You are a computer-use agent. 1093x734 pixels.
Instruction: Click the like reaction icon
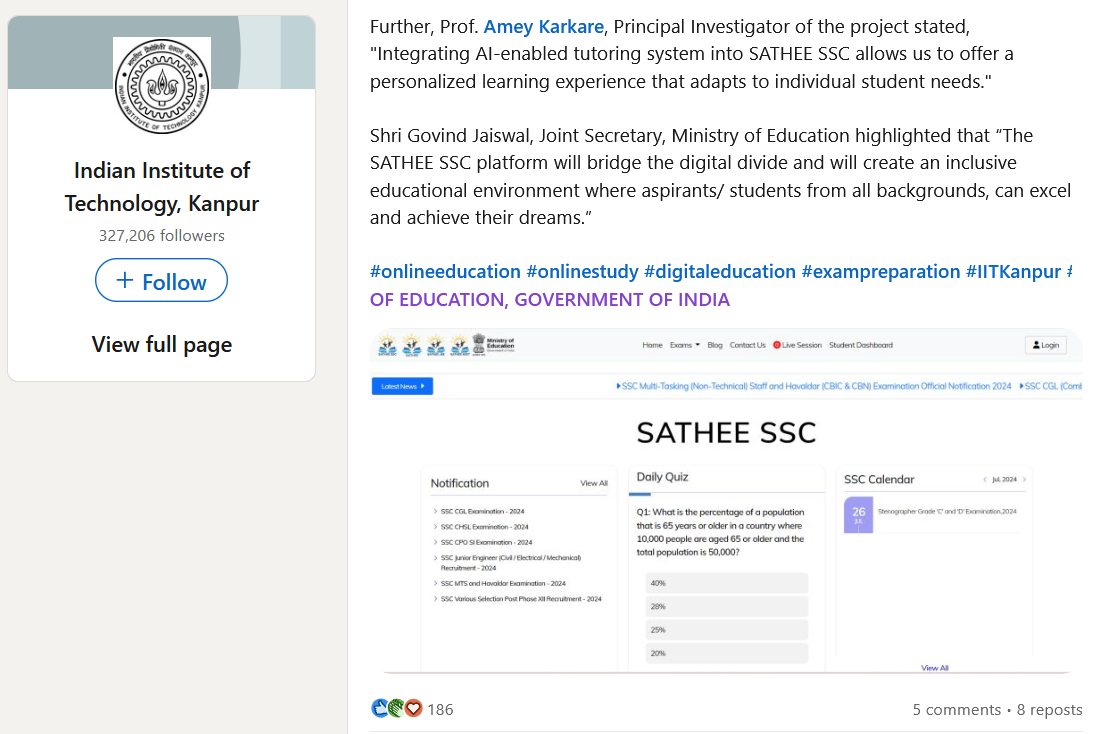[380, 709]
